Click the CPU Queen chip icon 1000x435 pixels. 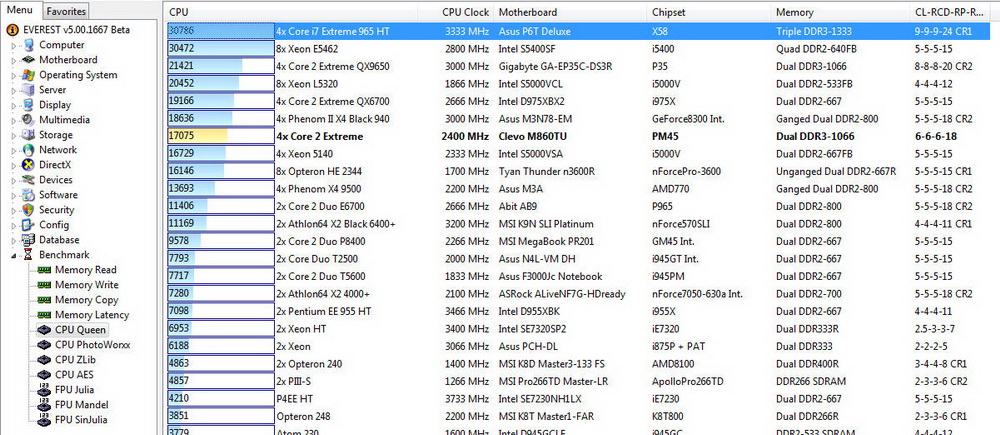(x=44, y=330)
